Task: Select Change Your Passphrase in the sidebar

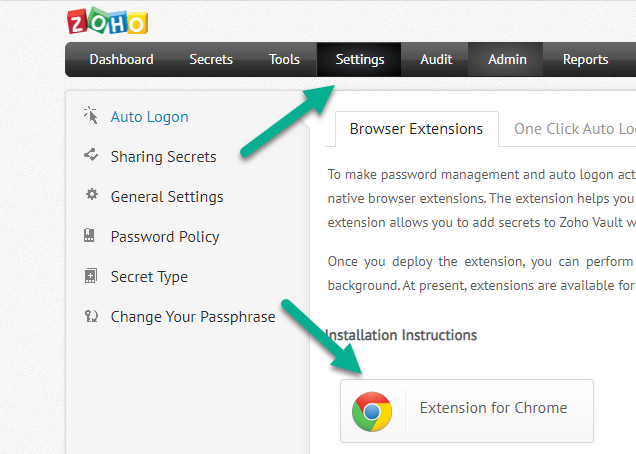Action: [192, 316]
